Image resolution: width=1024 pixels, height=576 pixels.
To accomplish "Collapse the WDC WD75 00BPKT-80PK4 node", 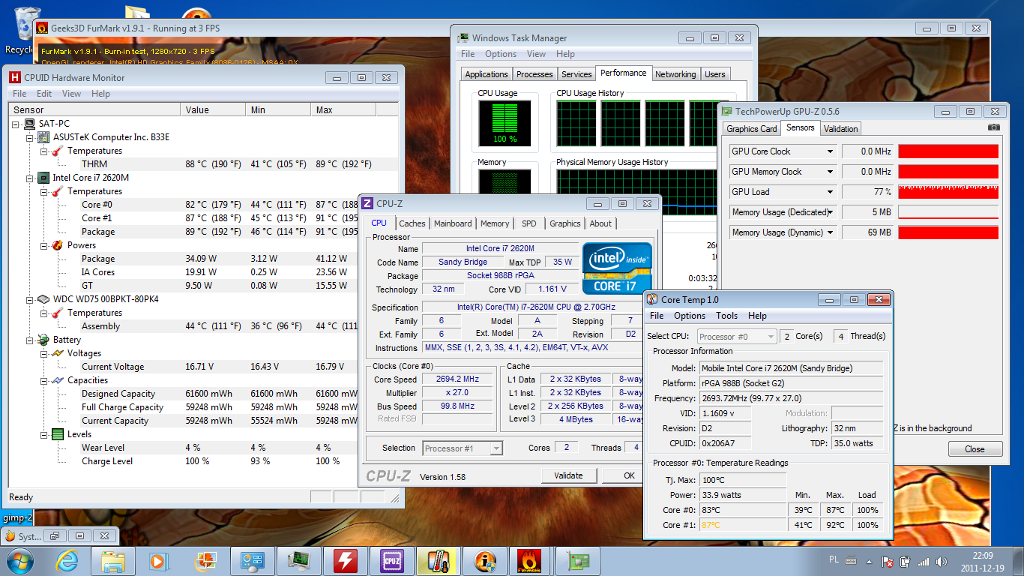I will pos(29,299).
